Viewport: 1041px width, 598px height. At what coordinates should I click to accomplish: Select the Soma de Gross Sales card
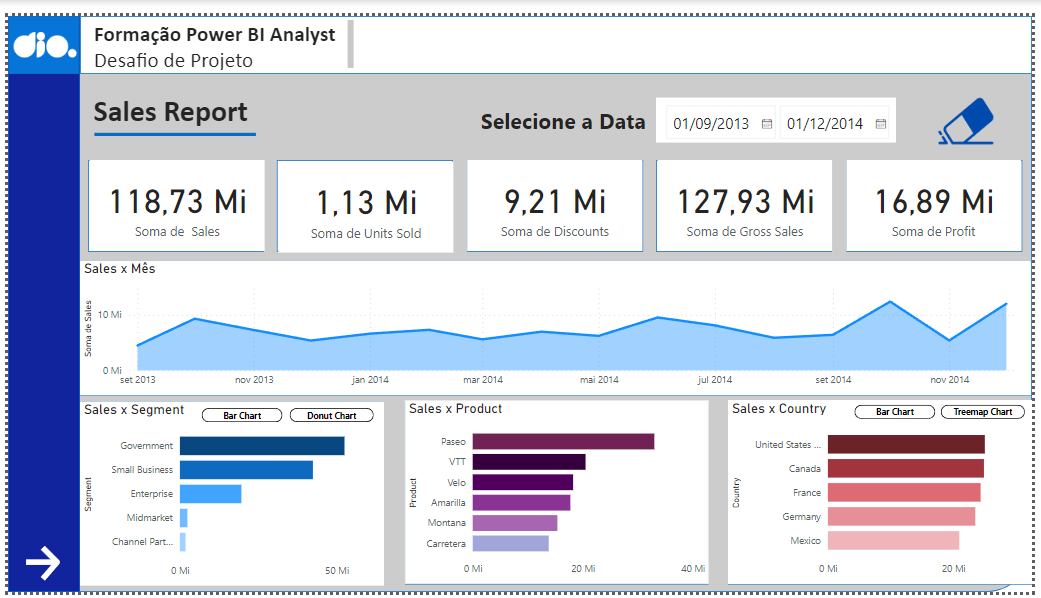pyautogui.click(x=744, y=206)
